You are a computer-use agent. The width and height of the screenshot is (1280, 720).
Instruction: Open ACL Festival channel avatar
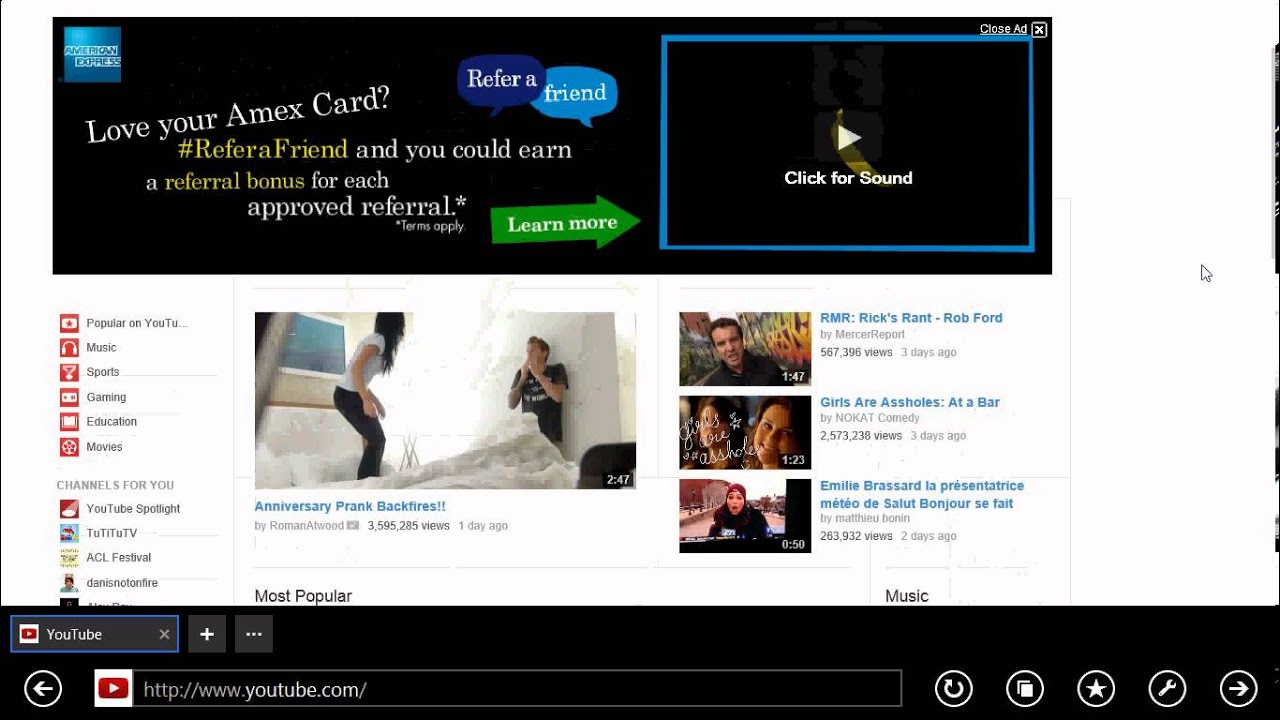click(x=69, y=558)
